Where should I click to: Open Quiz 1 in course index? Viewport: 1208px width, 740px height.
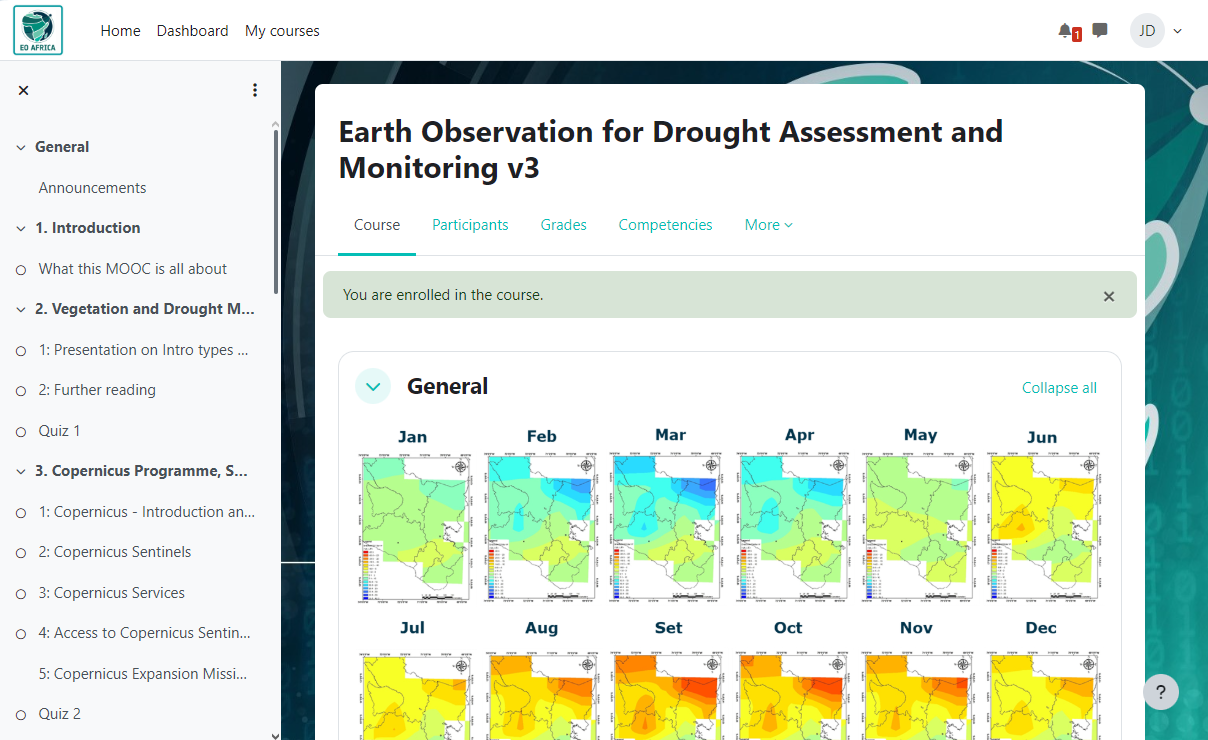coord(59,431)
